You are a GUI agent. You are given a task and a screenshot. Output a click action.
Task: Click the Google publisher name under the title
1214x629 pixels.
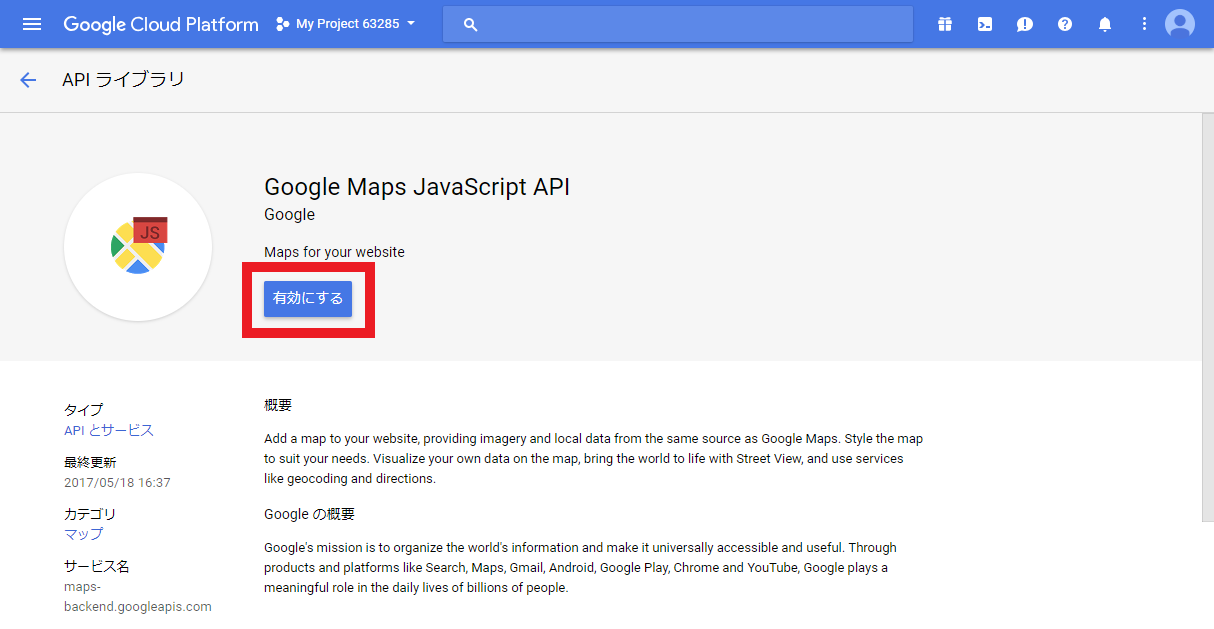(289, 214)
